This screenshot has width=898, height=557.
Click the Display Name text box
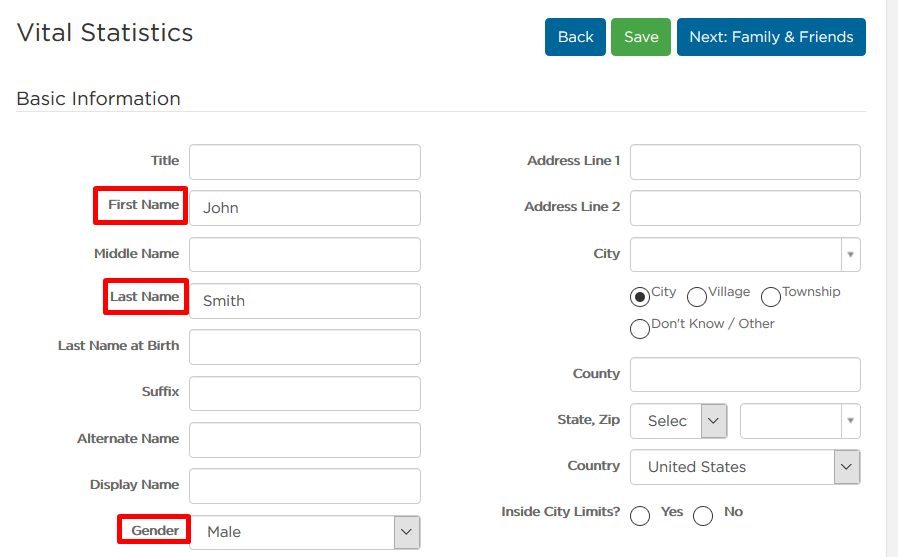click(305, 486)
